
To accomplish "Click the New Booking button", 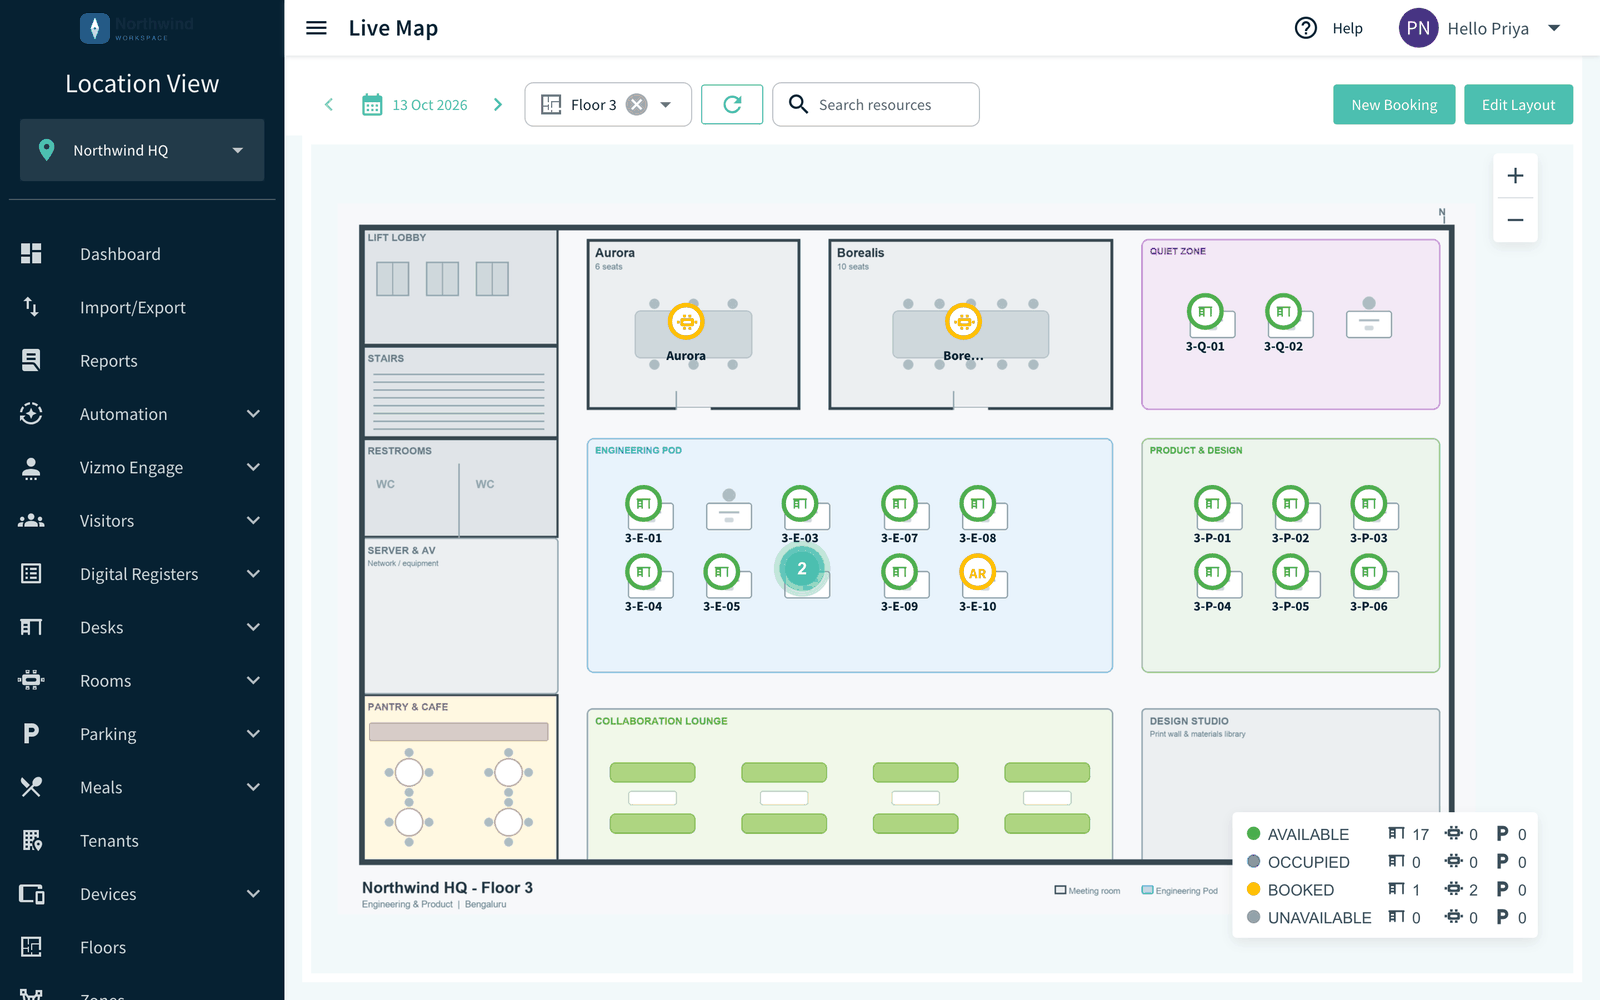I will point(1394,104).
